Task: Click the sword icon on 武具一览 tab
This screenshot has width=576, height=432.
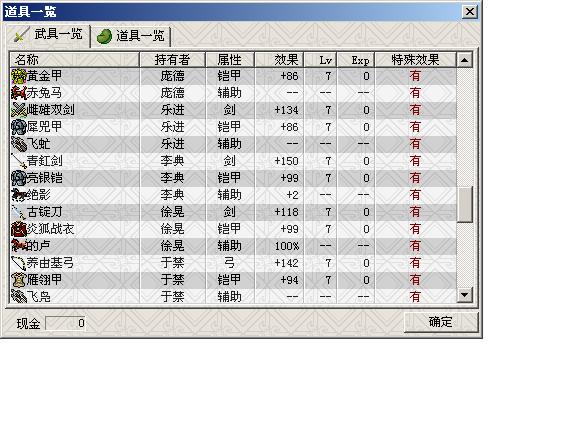Action: click(x=21, y=35)
